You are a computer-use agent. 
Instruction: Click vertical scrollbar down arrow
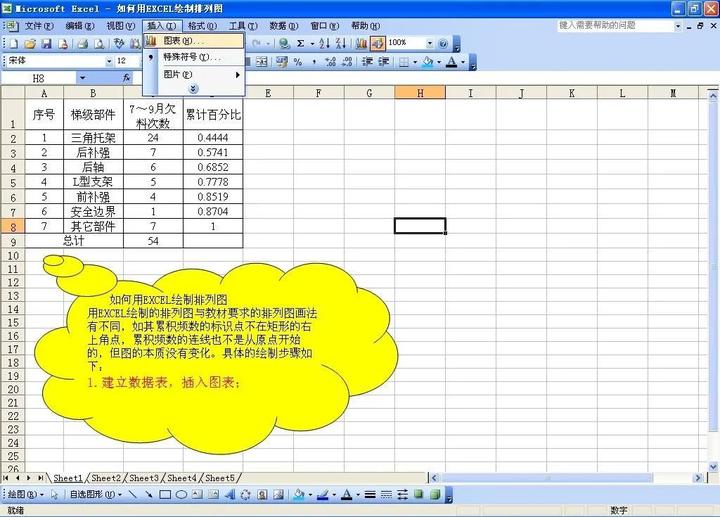(713, 467)
